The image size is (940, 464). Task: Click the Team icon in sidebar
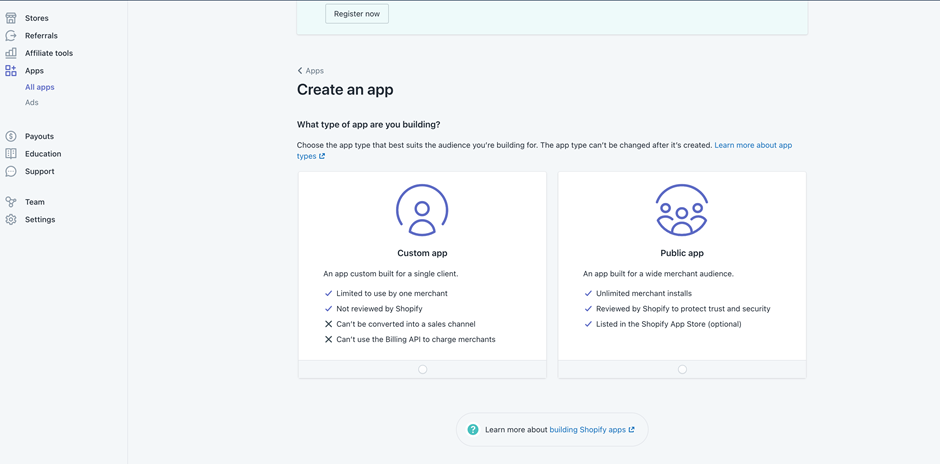pos(11,202)
